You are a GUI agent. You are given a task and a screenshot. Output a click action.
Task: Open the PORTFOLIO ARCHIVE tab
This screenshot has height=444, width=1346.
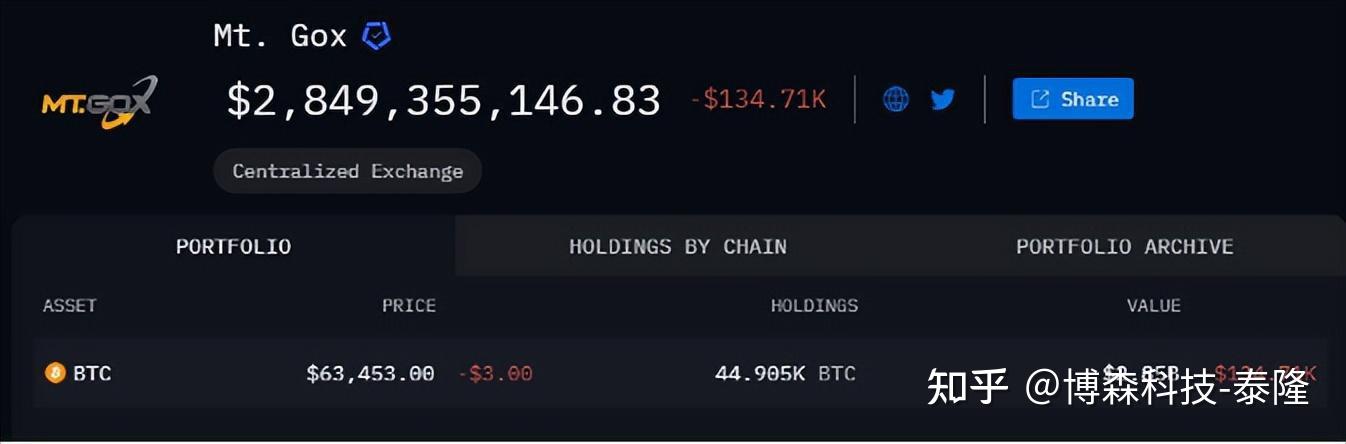click(x=1124, y=246)
